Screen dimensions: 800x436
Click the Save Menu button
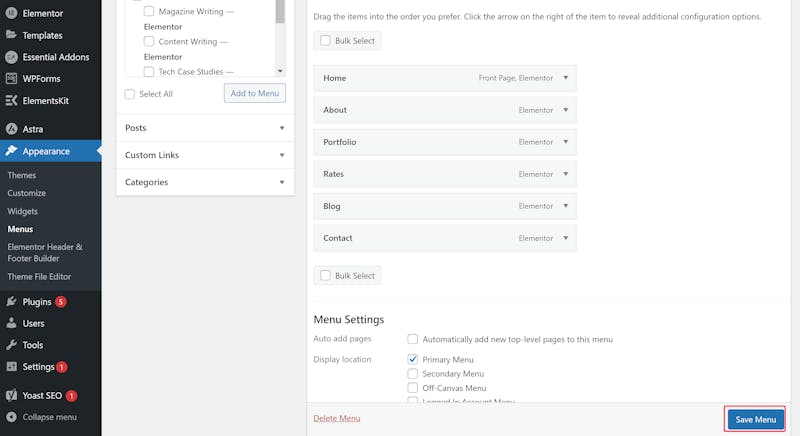pos(755,419)
